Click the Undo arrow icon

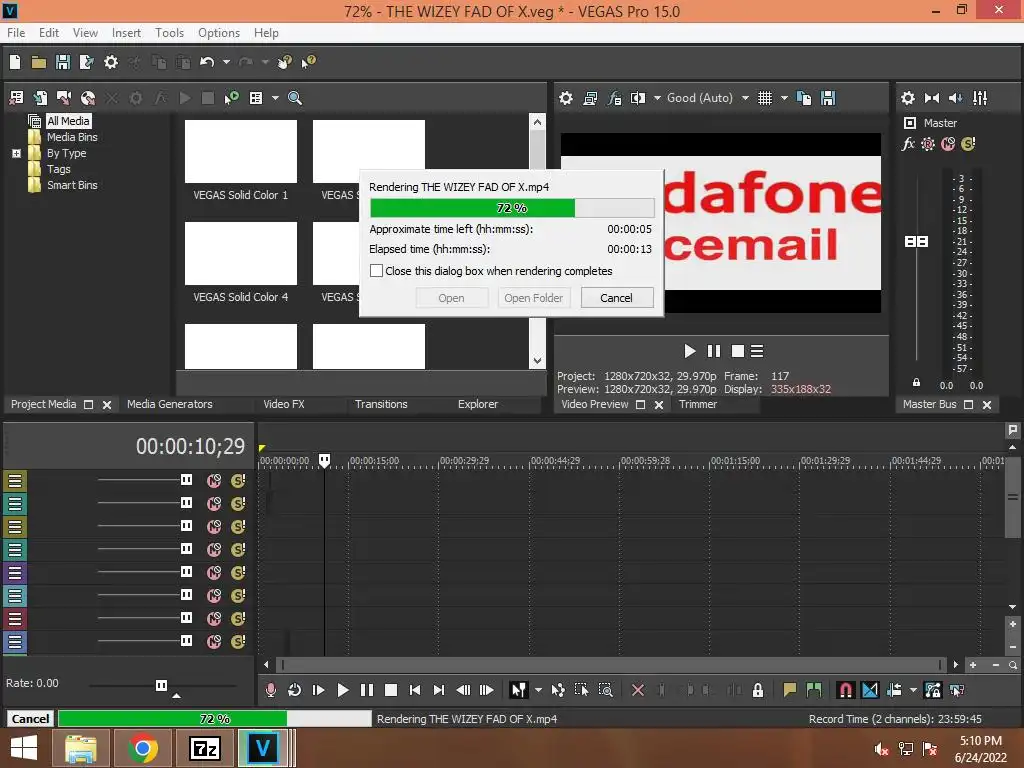click(x=207, y=62)
